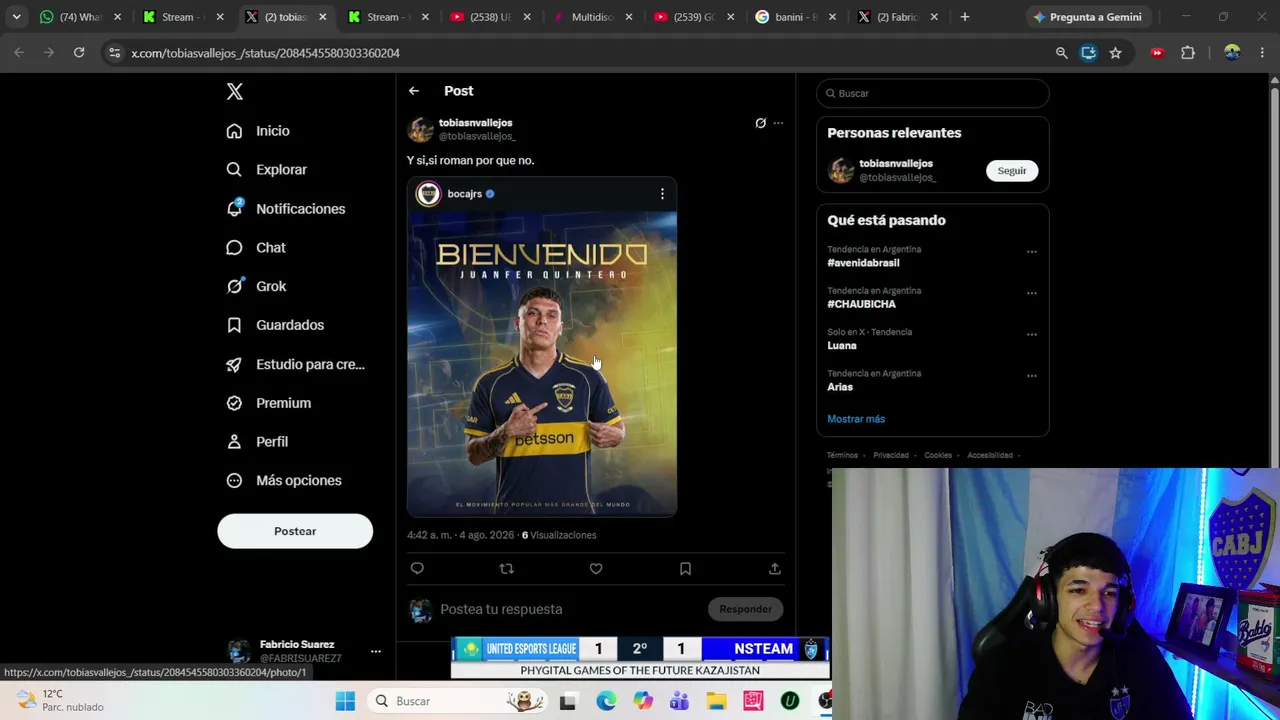Viewport: 1280px width, 720px height.
Task: Open Task View on the taskbar
Action: tap(568, 701)
